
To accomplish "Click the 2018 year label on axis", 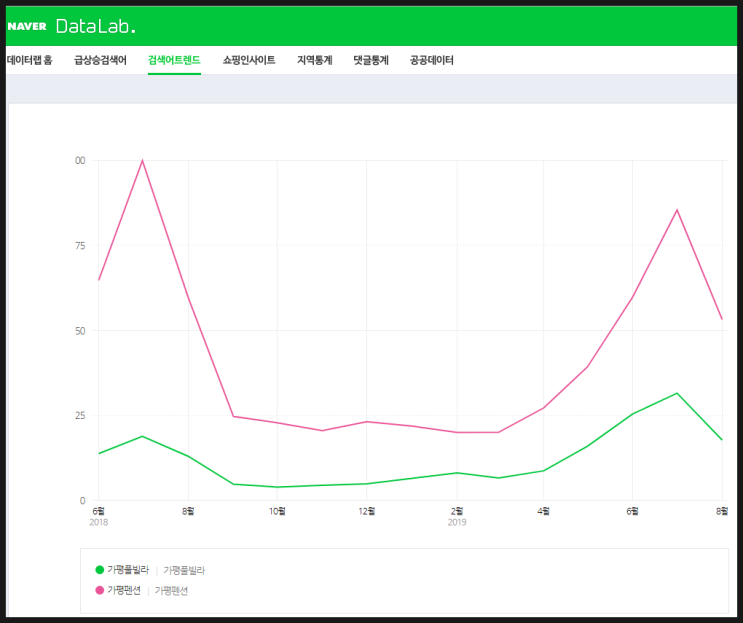I will 99,522.
